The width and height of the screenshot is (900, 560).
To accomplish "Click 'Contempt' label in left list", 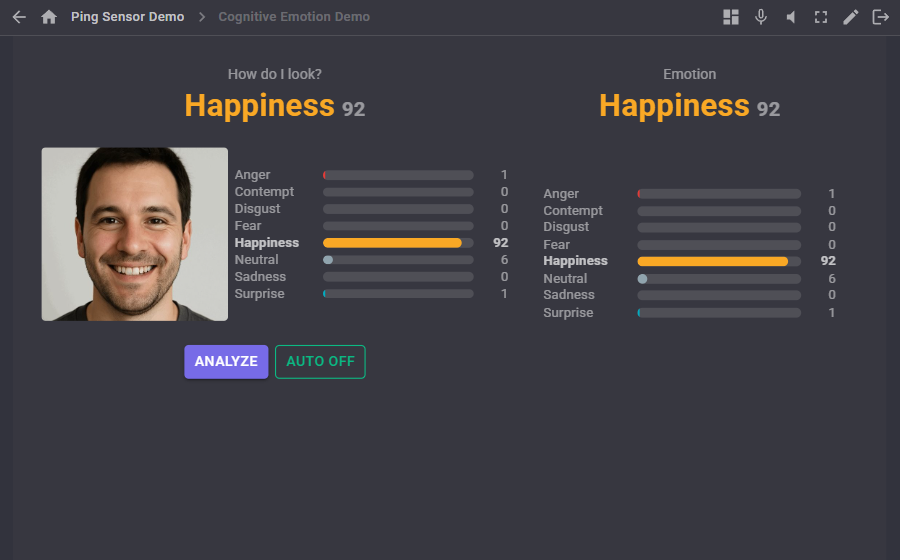I will tap(264, 192).
